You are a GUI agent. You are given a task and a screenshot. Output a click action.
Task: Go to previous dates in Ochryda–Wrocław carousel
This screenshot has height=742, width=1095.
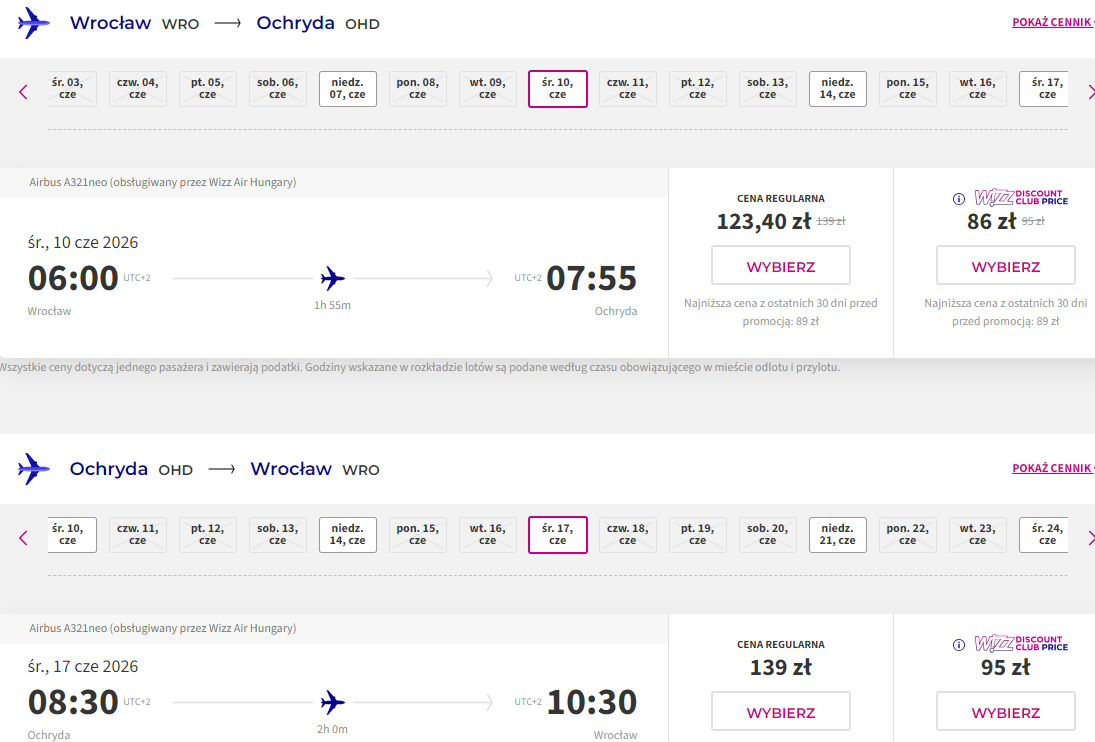point(23,537)
